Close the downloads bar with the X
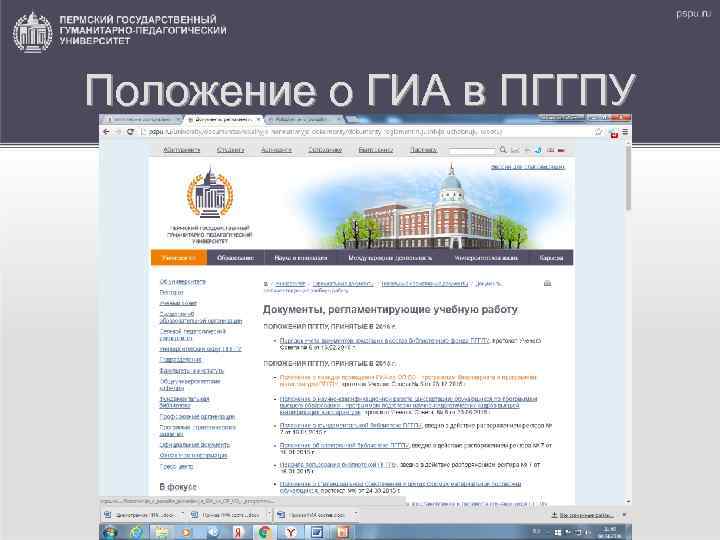Screen dimensions: 720x540 pos(624,515)
